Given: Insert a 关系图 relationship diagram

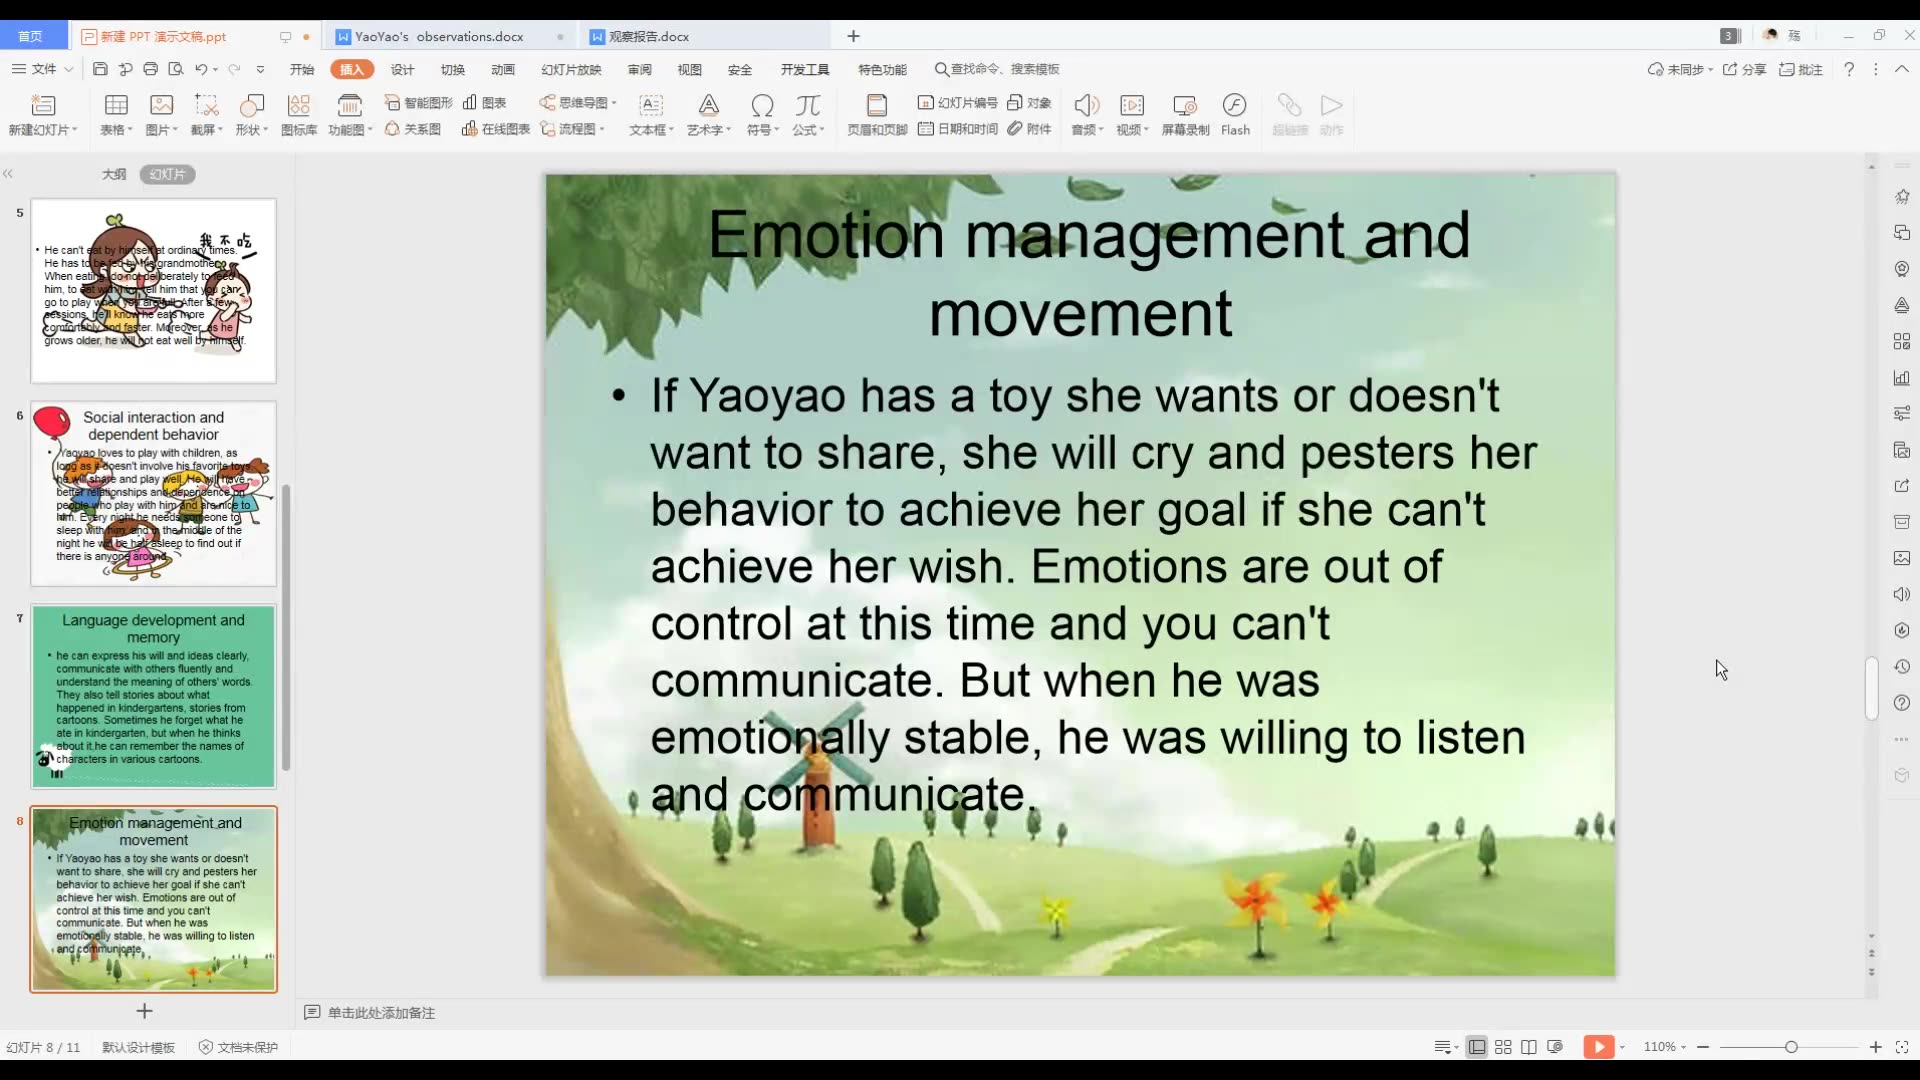Looking at the screenshot, I should click(413, 129).
